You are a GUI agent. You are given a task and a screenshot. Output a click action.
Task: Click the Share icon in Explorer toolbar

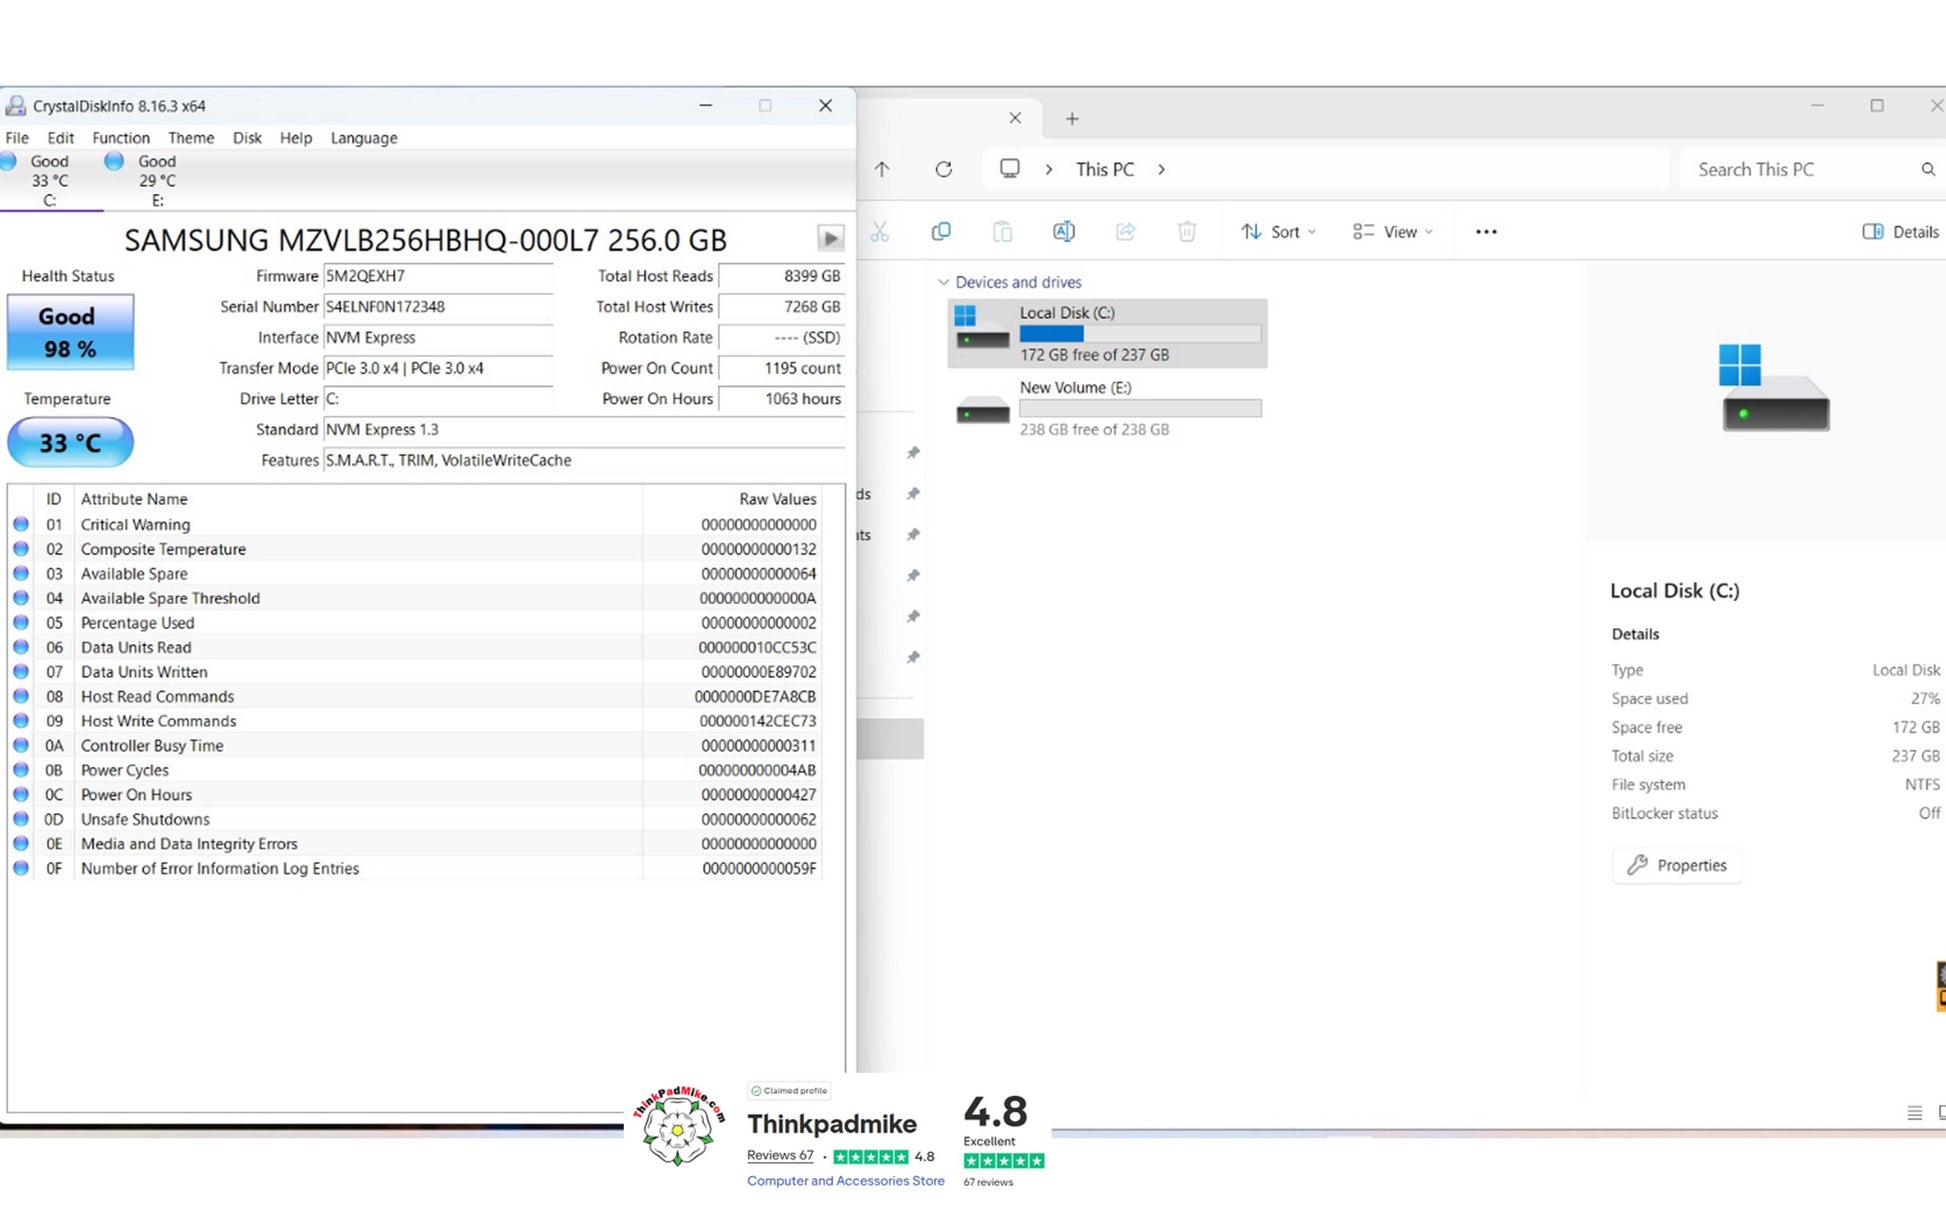(1125, 232)
